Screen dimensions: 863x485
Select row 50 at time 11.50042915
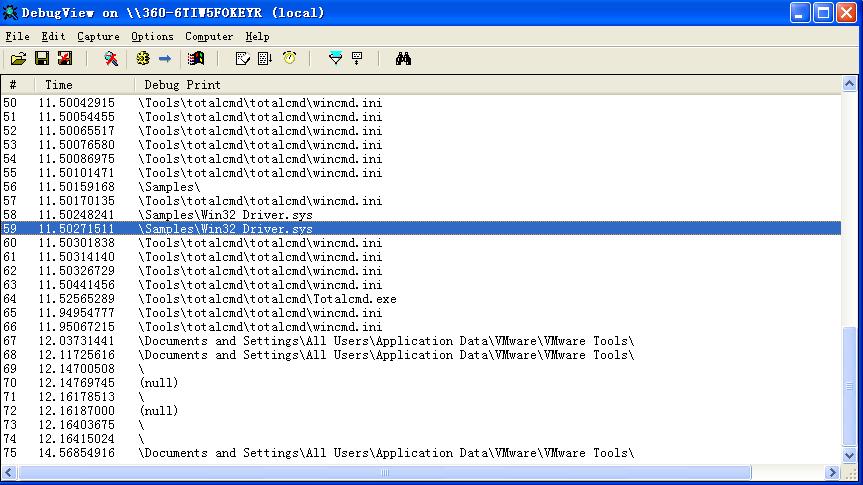pyautogui.click(x=420, y=103)
